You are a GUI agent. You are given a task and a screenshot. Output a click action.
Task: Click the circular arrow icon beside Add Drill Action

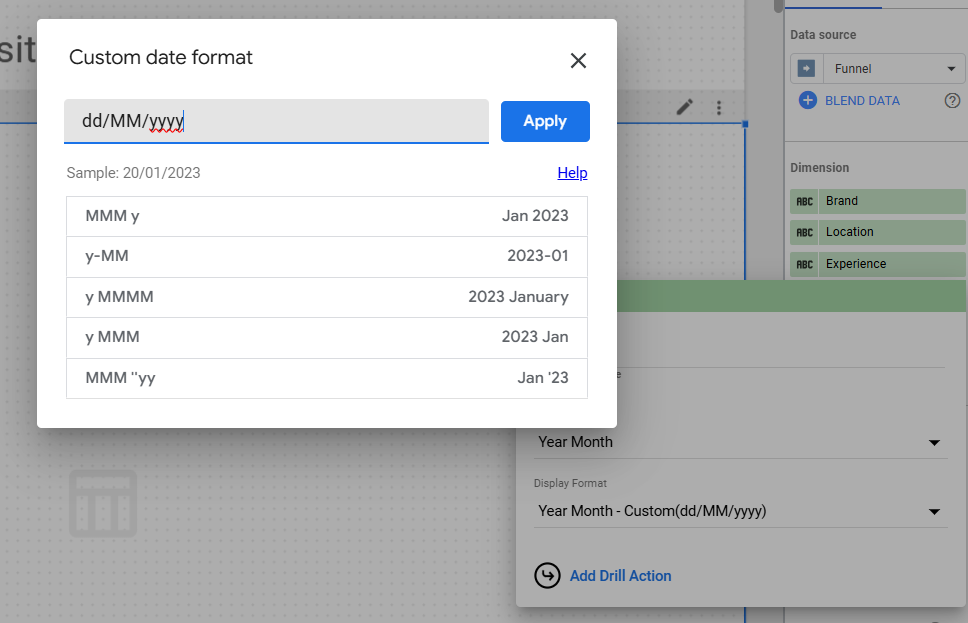point(547,576)
